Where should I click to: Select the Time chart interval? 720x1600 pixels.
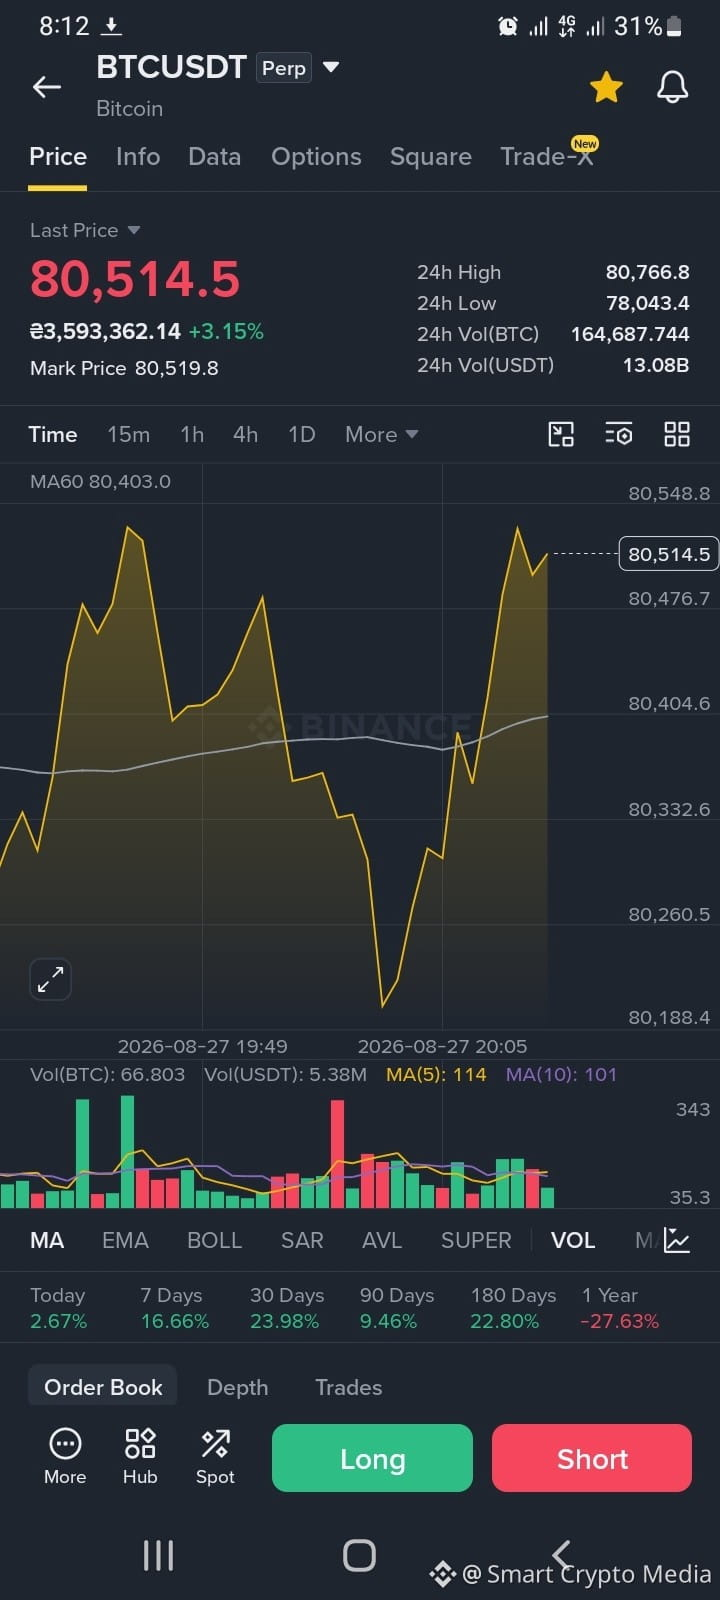(x=53, y=434)
